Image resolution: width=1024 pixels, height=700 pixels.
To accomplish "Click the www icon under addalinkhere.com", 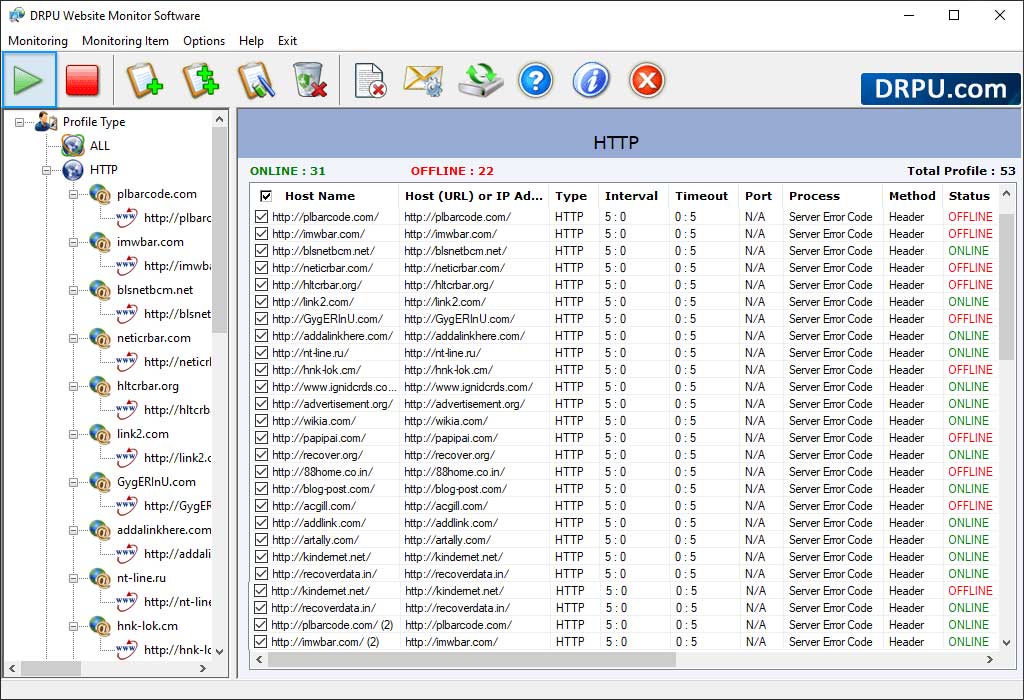I will [x=126, y=554].
